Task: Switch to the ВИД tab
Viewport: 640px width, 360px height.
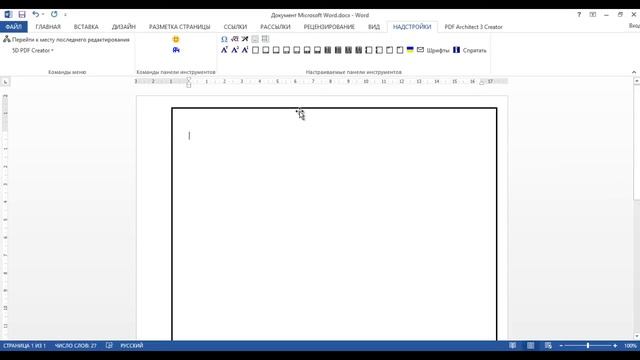Action: 374,27
